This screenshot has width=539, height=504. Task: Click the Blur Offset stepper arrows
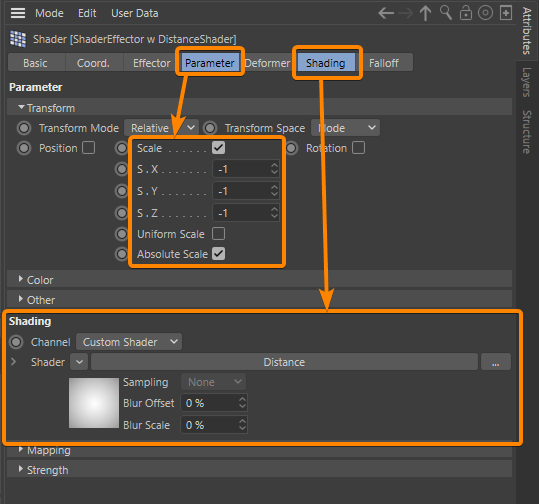coord(242,403)
